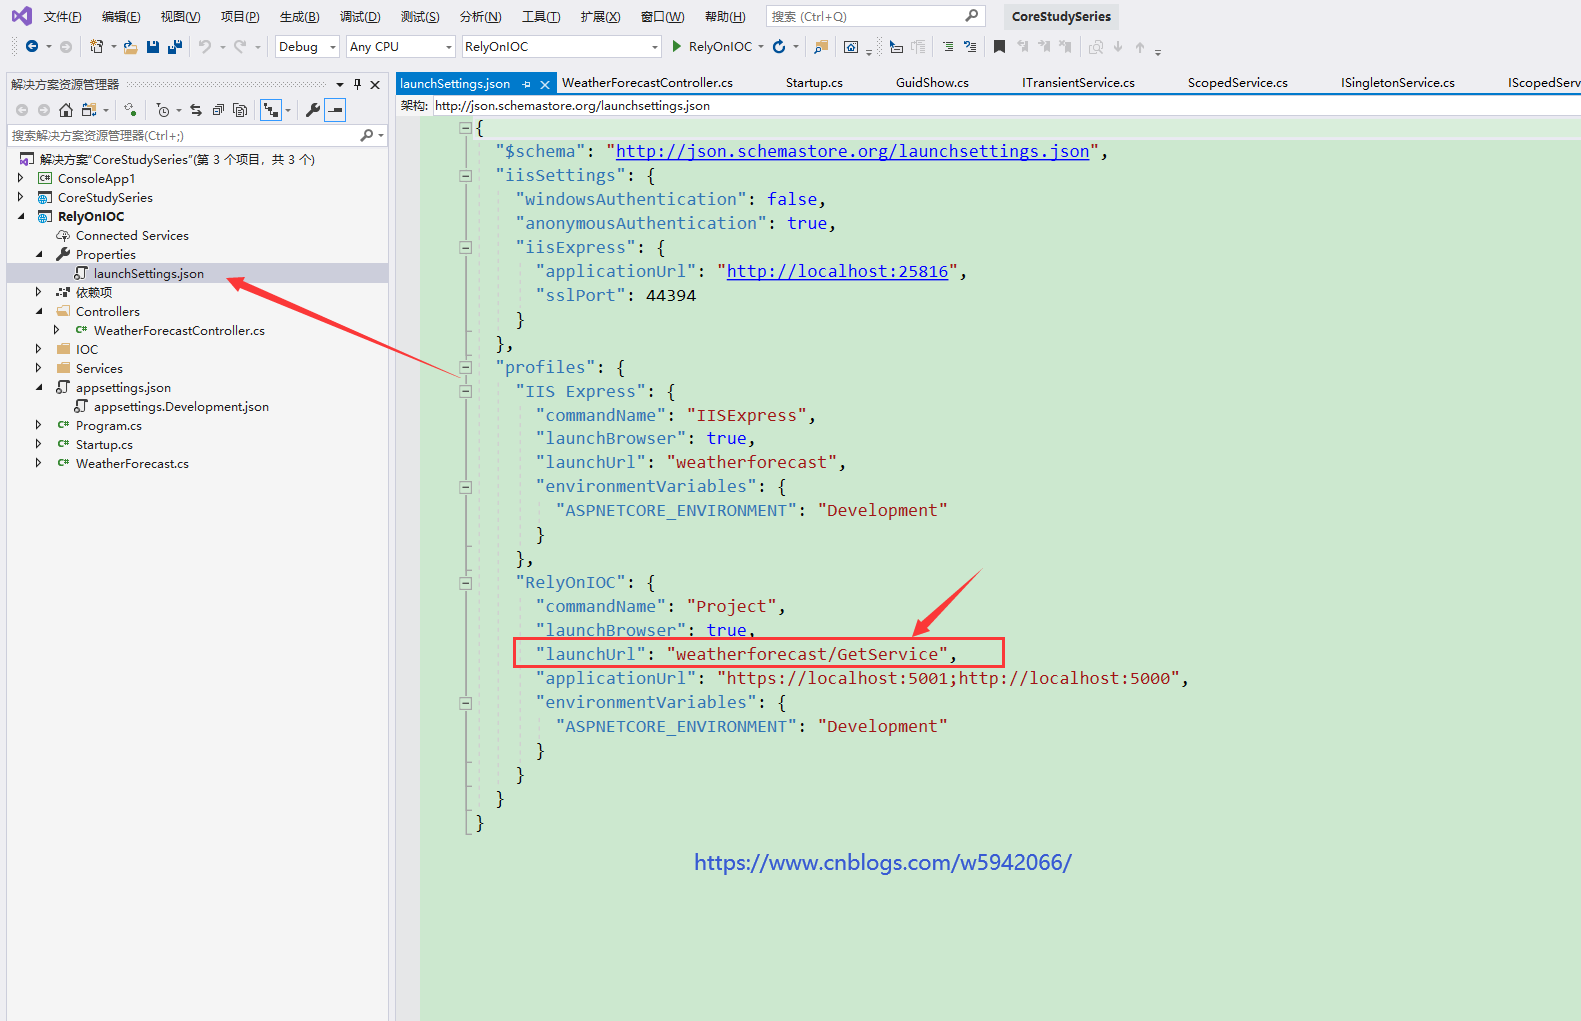Viewport: 1581px width, 1021px height.
Task: Open Properties via the wrench icon
Action: (x=313, y=110)
